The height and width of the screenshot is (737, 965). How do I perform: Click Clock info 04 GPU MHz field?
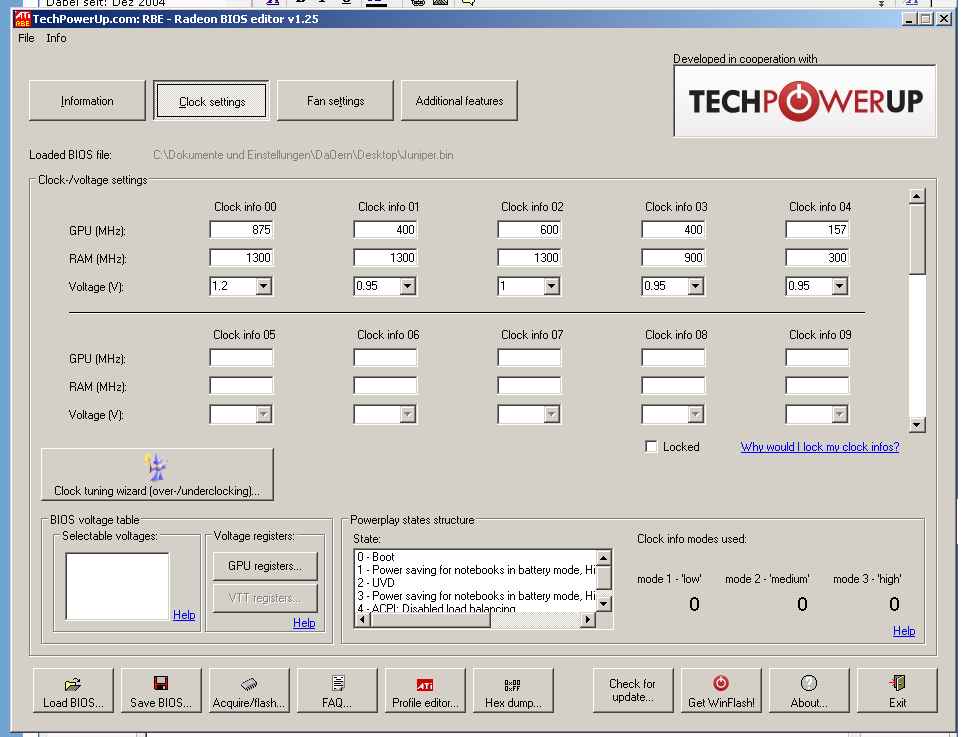tap(817, 229)
